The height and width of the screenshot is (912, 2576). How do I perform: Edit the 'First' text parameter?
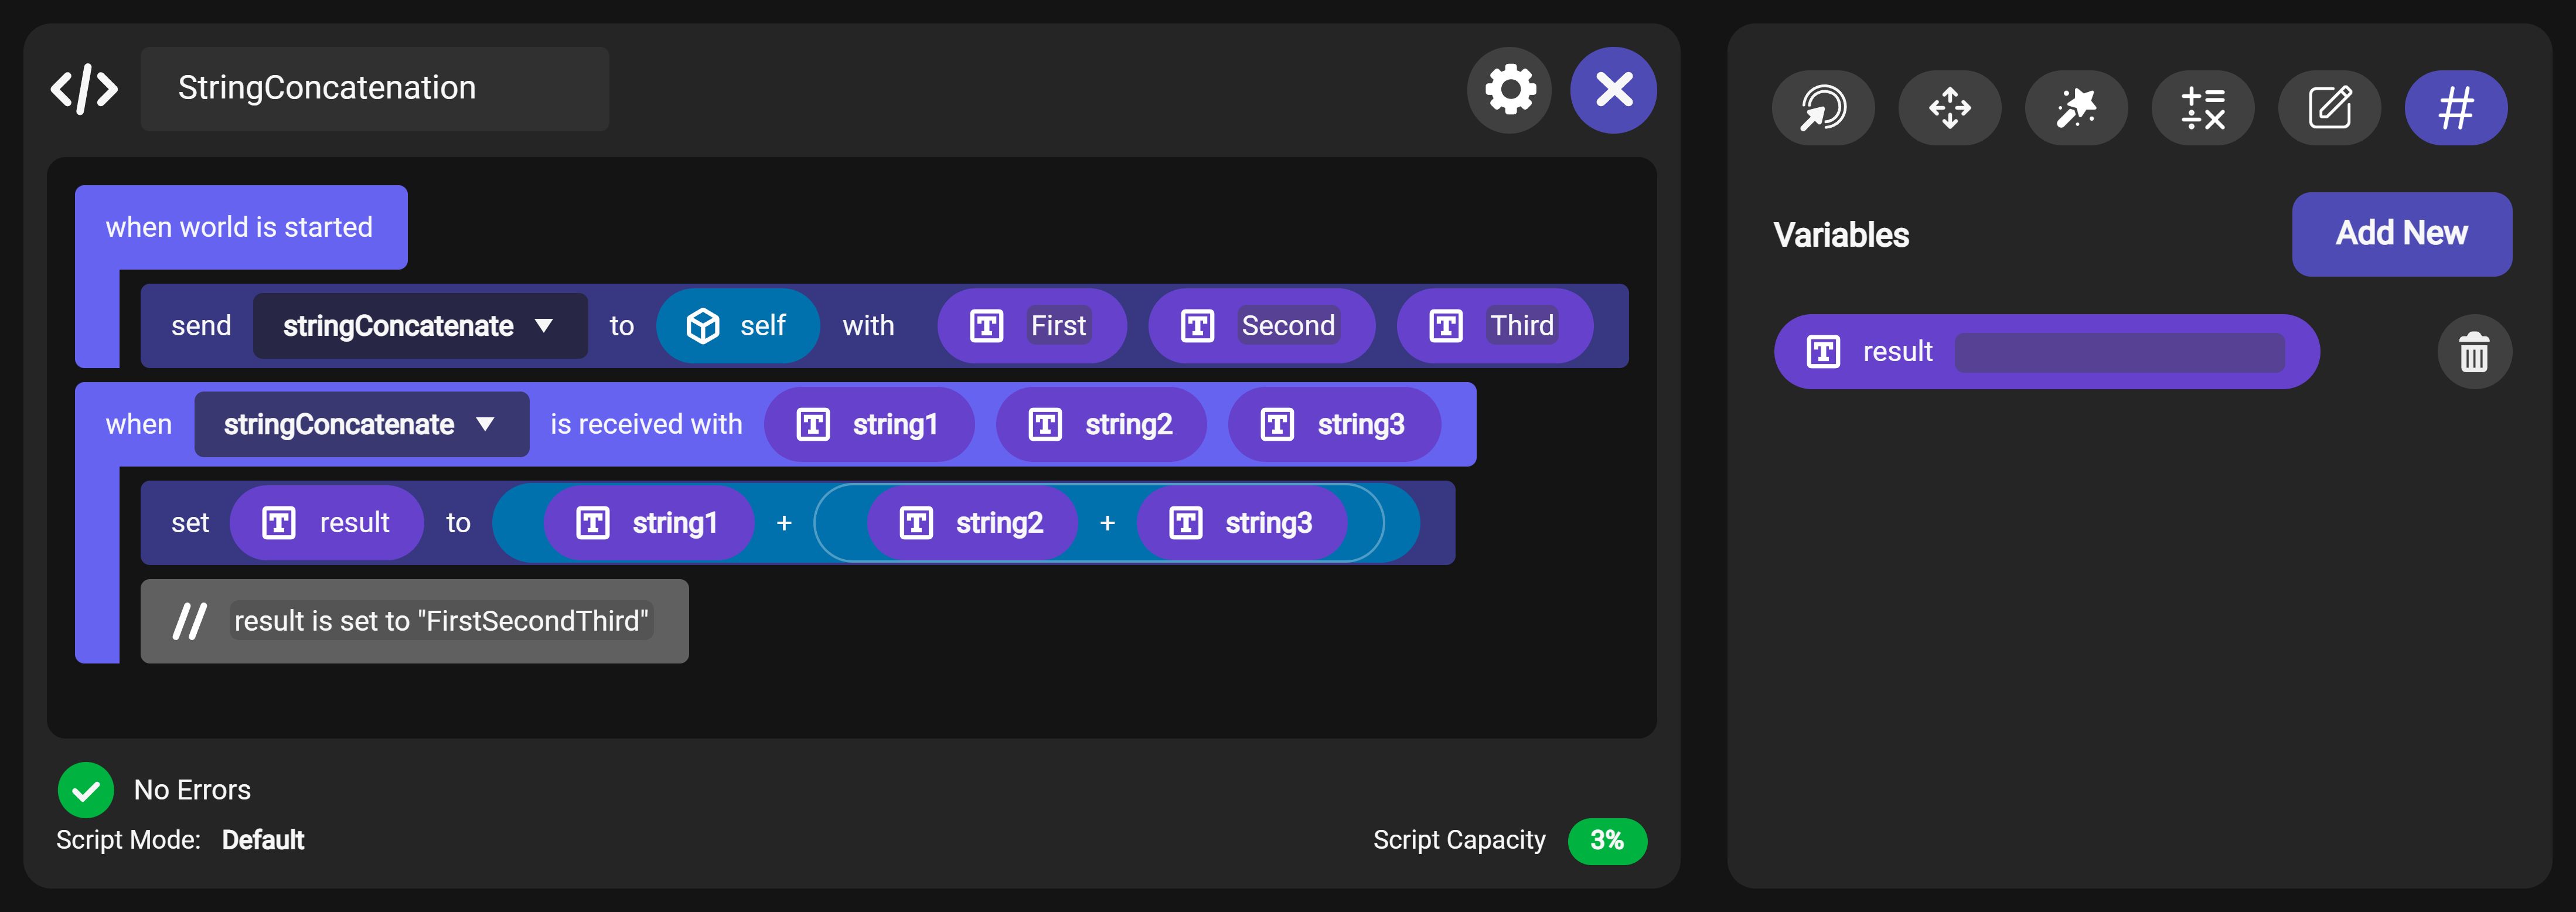click(x=1058, y=326)
